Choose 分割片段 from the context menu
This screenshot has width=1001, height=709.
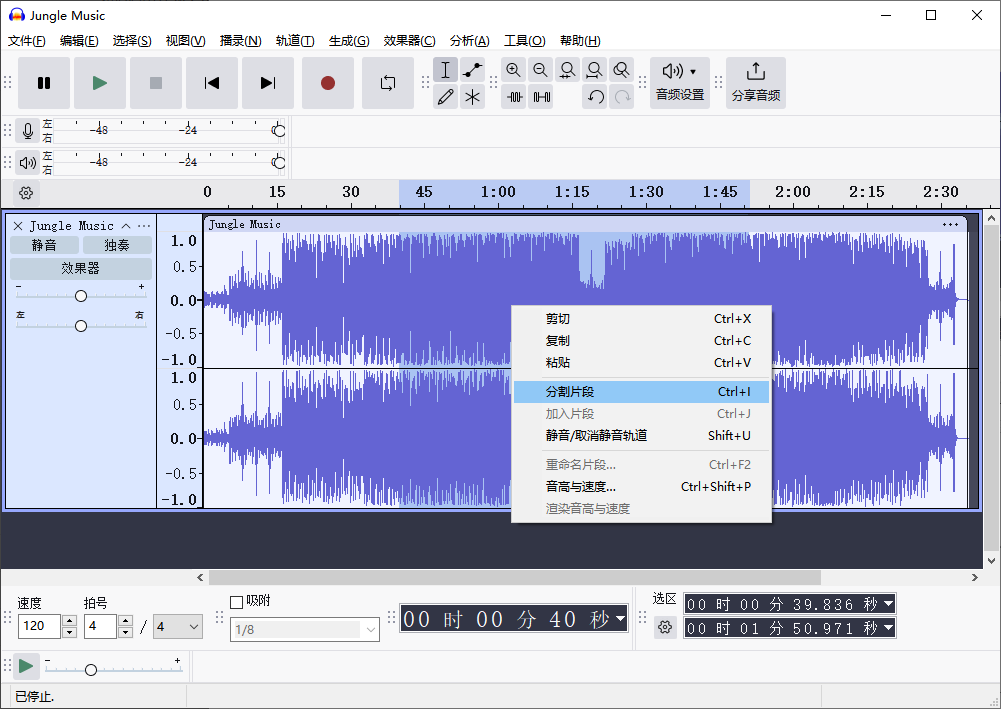coord(570,392)
